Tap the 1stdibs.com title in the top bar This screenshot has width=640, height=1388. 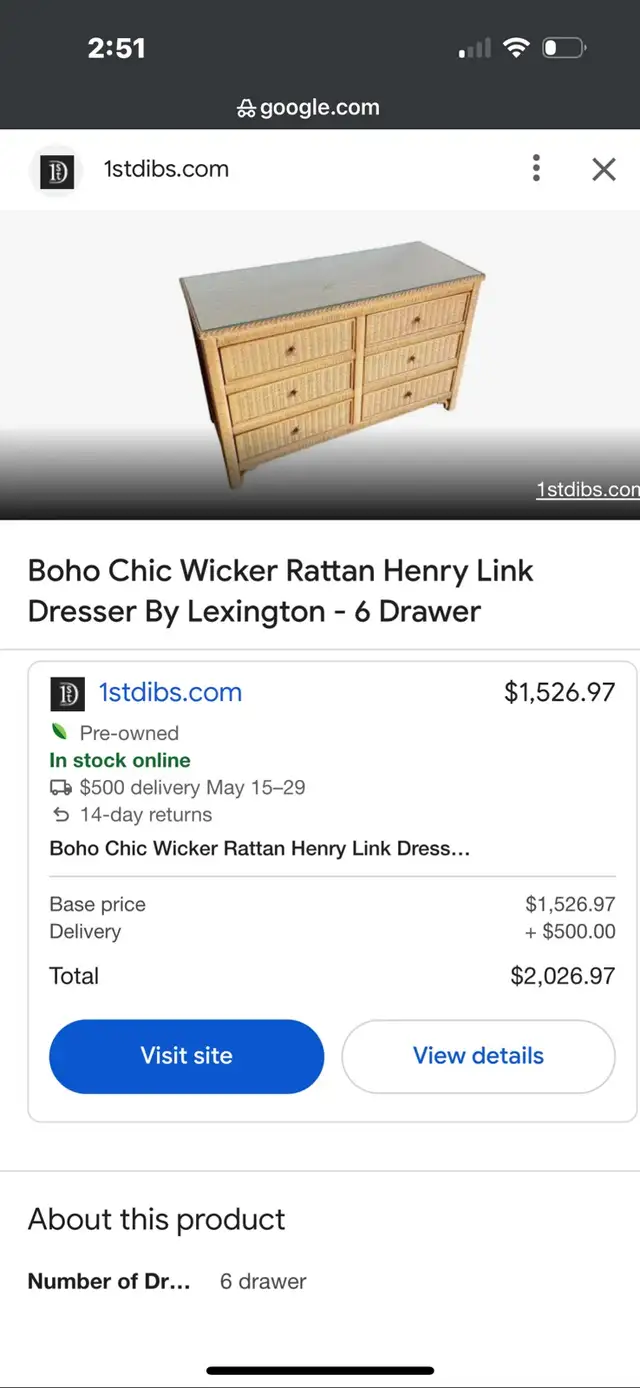[164, 170]
